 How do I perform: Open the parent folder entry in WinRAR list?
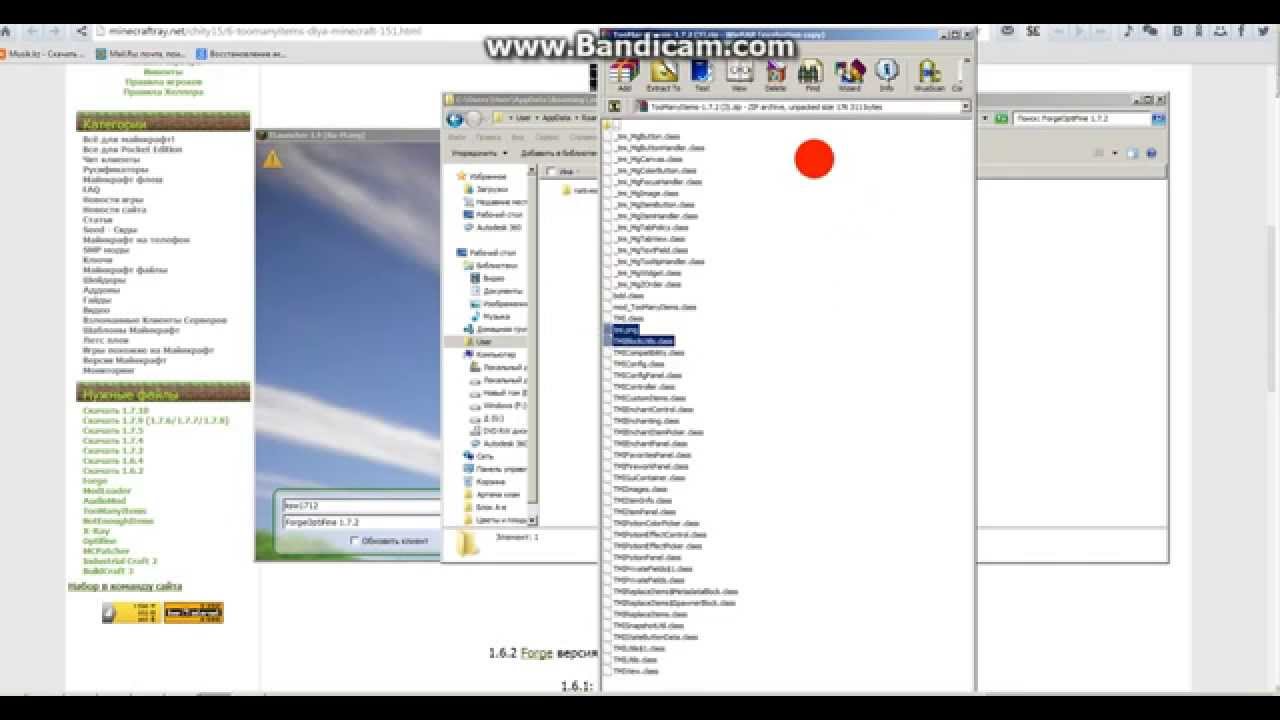coord(611,125)
